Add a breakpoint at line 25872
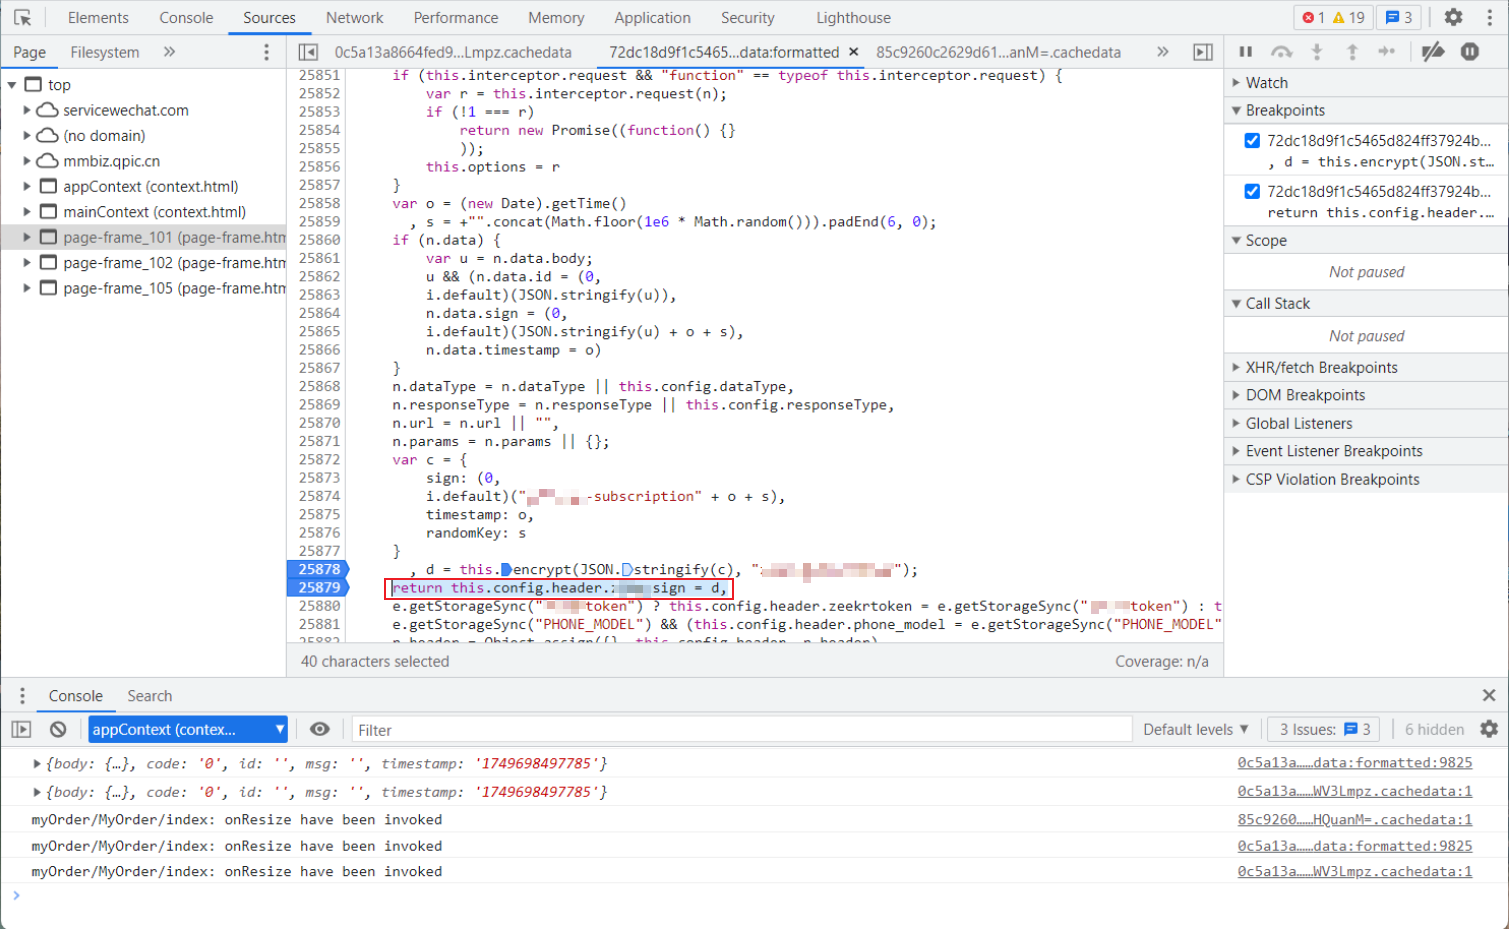Screen dimensions: 1509x929 [x=319, y=460]
